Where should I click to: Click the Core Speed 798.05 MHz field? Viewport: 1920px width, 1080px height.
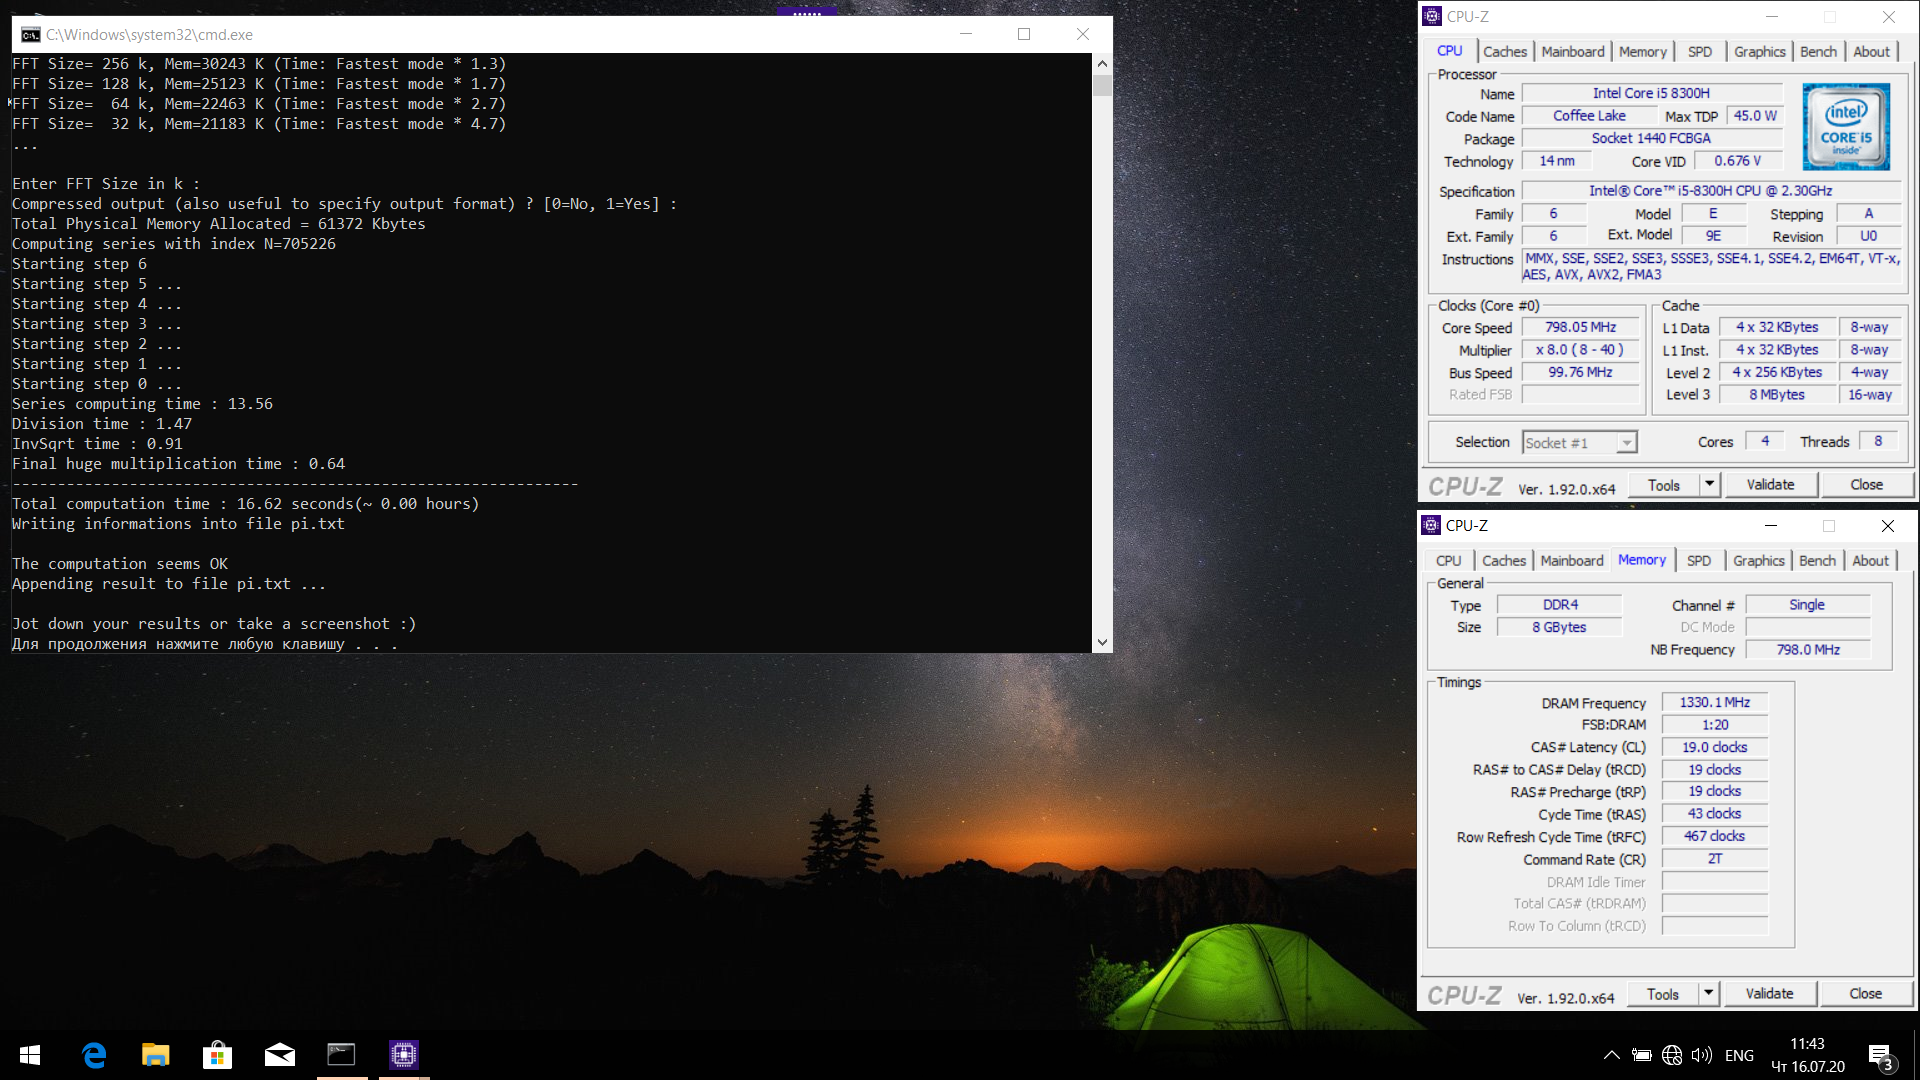point(1580,327)
